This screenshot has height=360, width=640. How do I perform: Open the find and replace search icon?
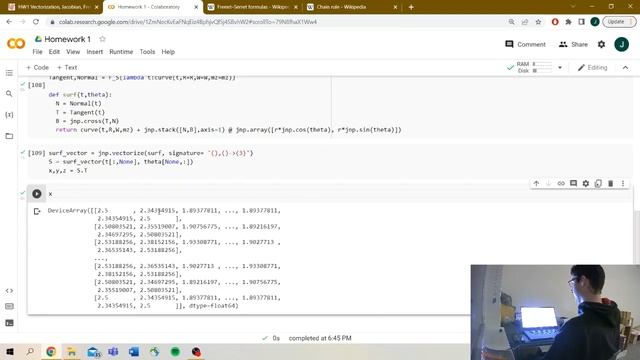coord(9,94)
